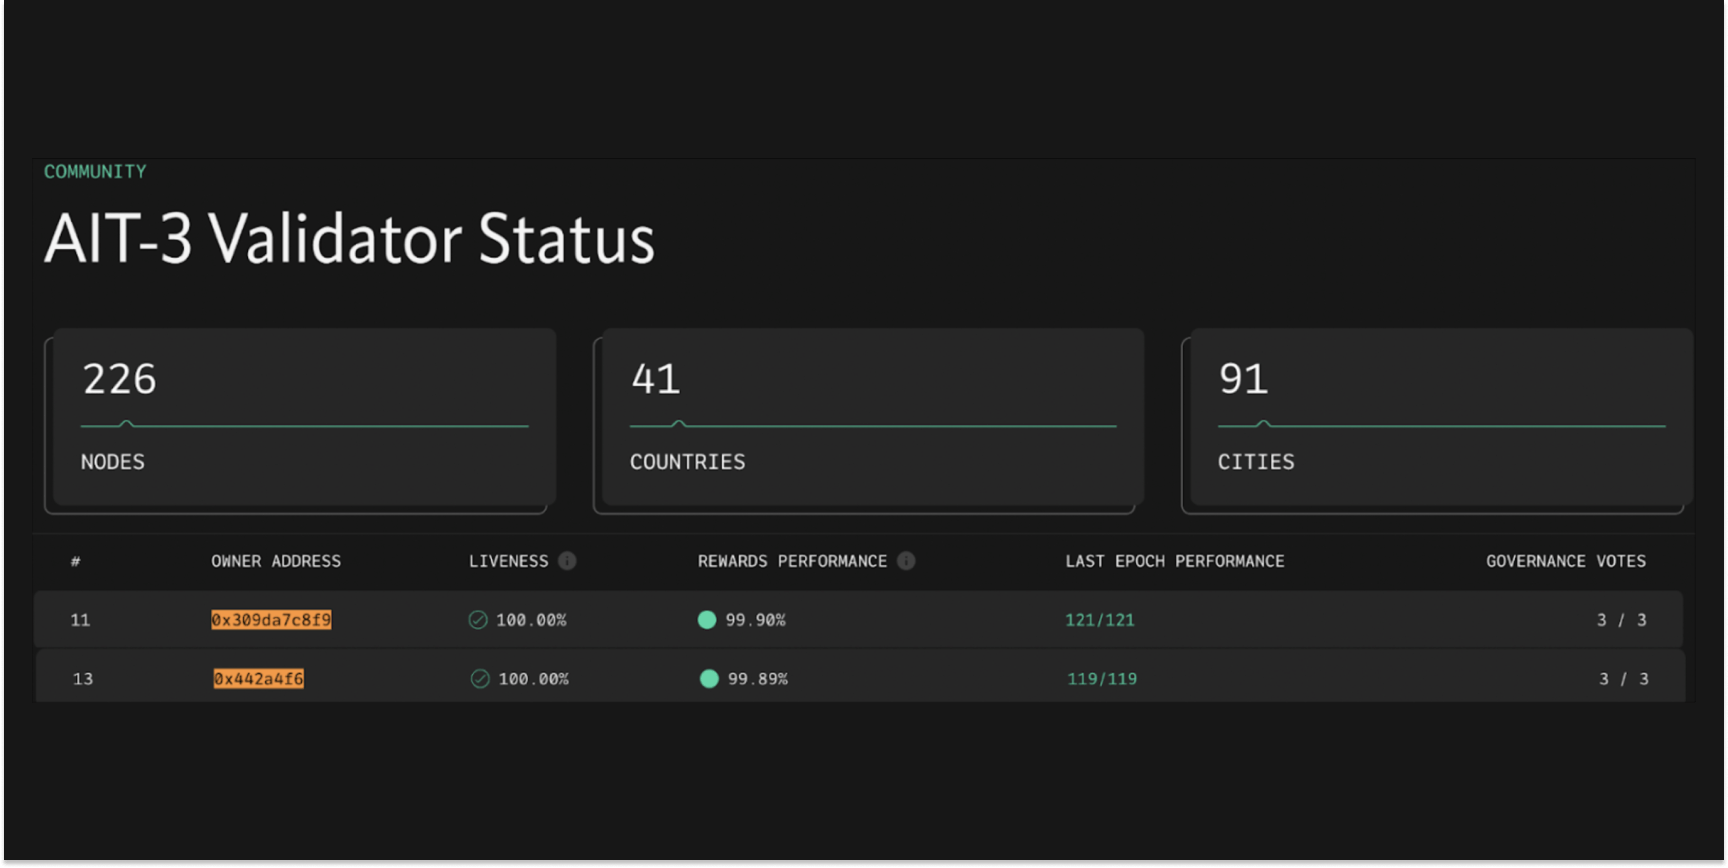Open the 119/119 last epoch performance link
This screenshot has width=1728, height=868.
1102,679
